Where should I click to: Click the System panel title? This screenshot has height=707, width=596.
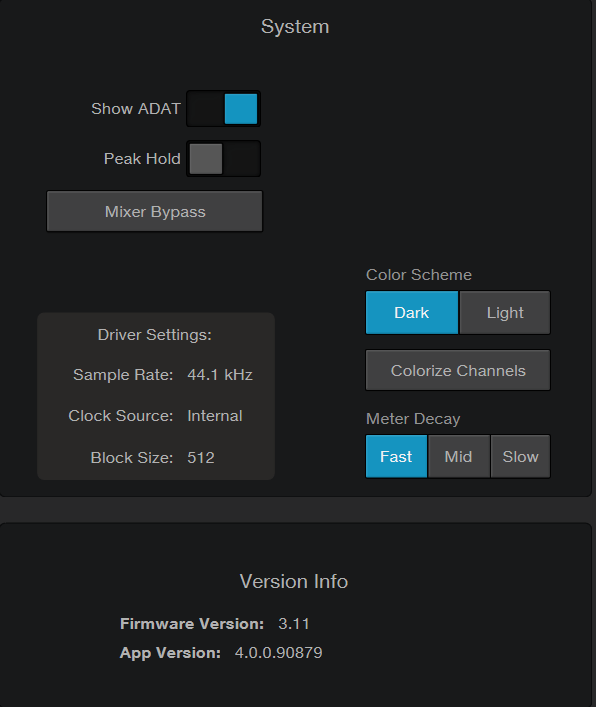(x=295, y=27)
